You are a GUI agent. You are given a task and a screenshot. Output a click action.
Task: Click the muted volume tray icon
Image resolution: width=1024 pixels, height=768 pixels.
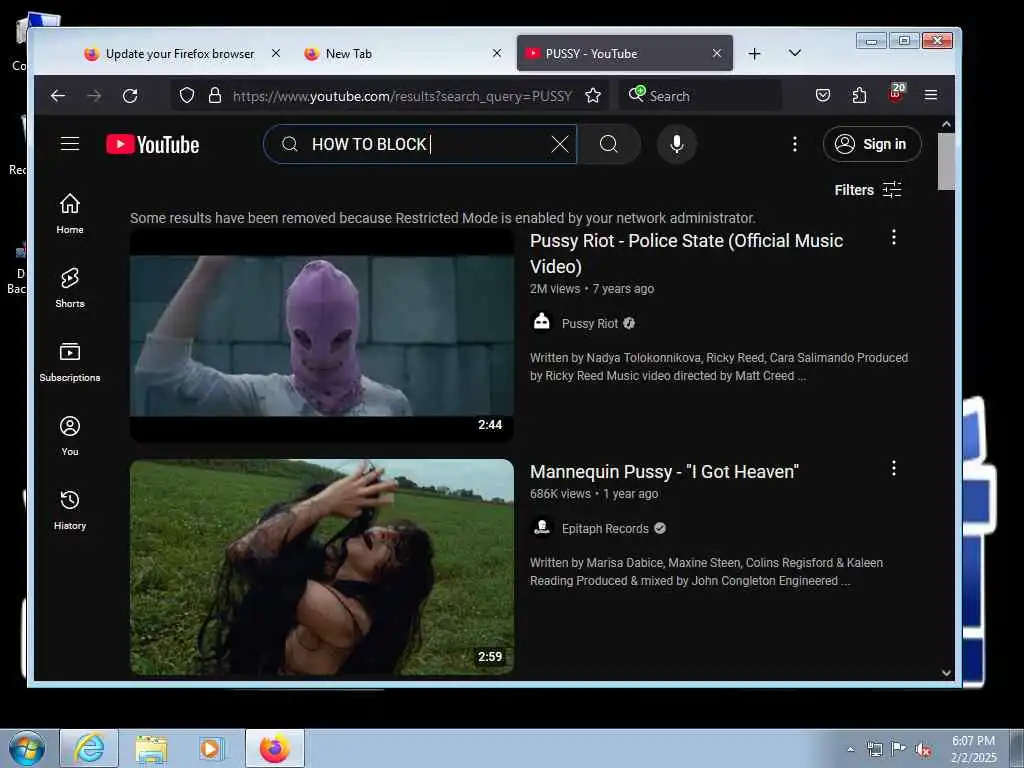[x=923, y=750]
